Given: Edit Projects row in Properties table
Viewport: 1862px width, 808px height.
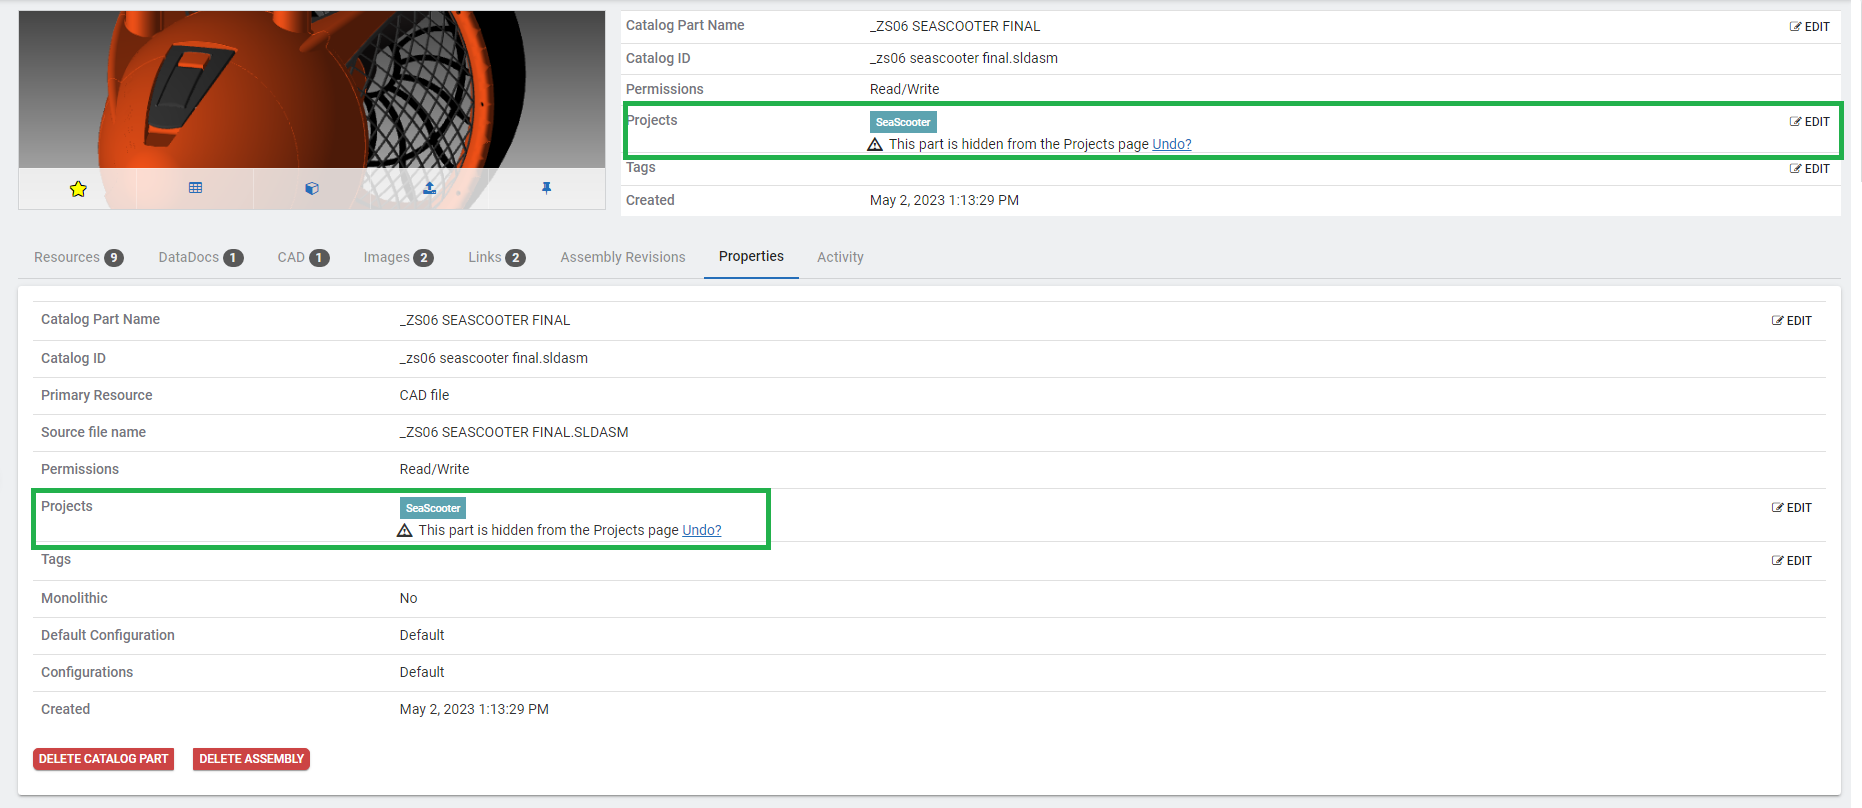Looking at the screenshot, I should coord(1791,508).
